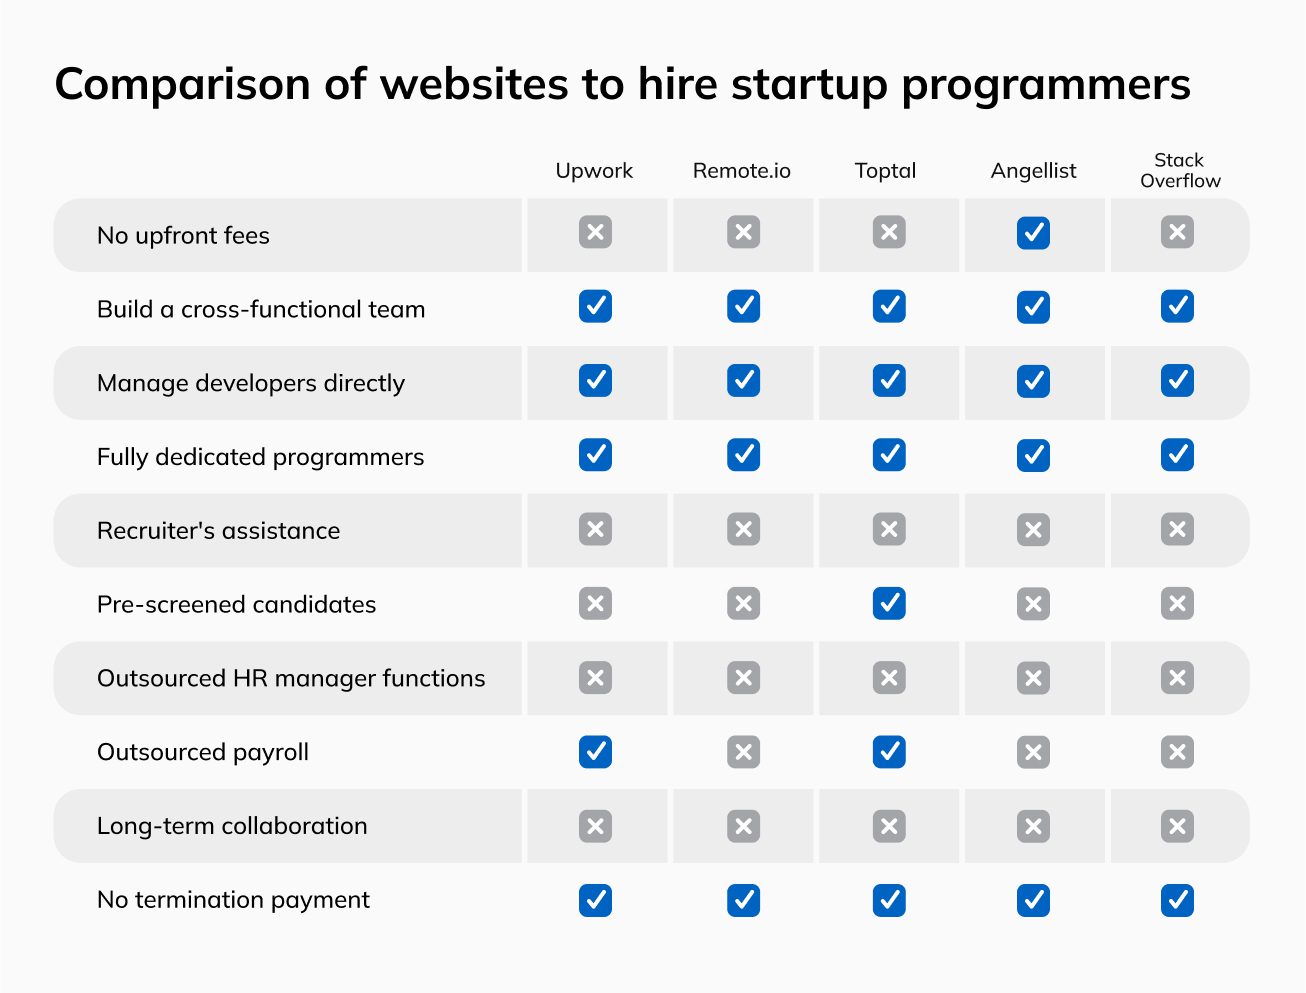Click Toptal's Pre-screened candidates checkmark
1306x993 pixels.
[889, 603]
